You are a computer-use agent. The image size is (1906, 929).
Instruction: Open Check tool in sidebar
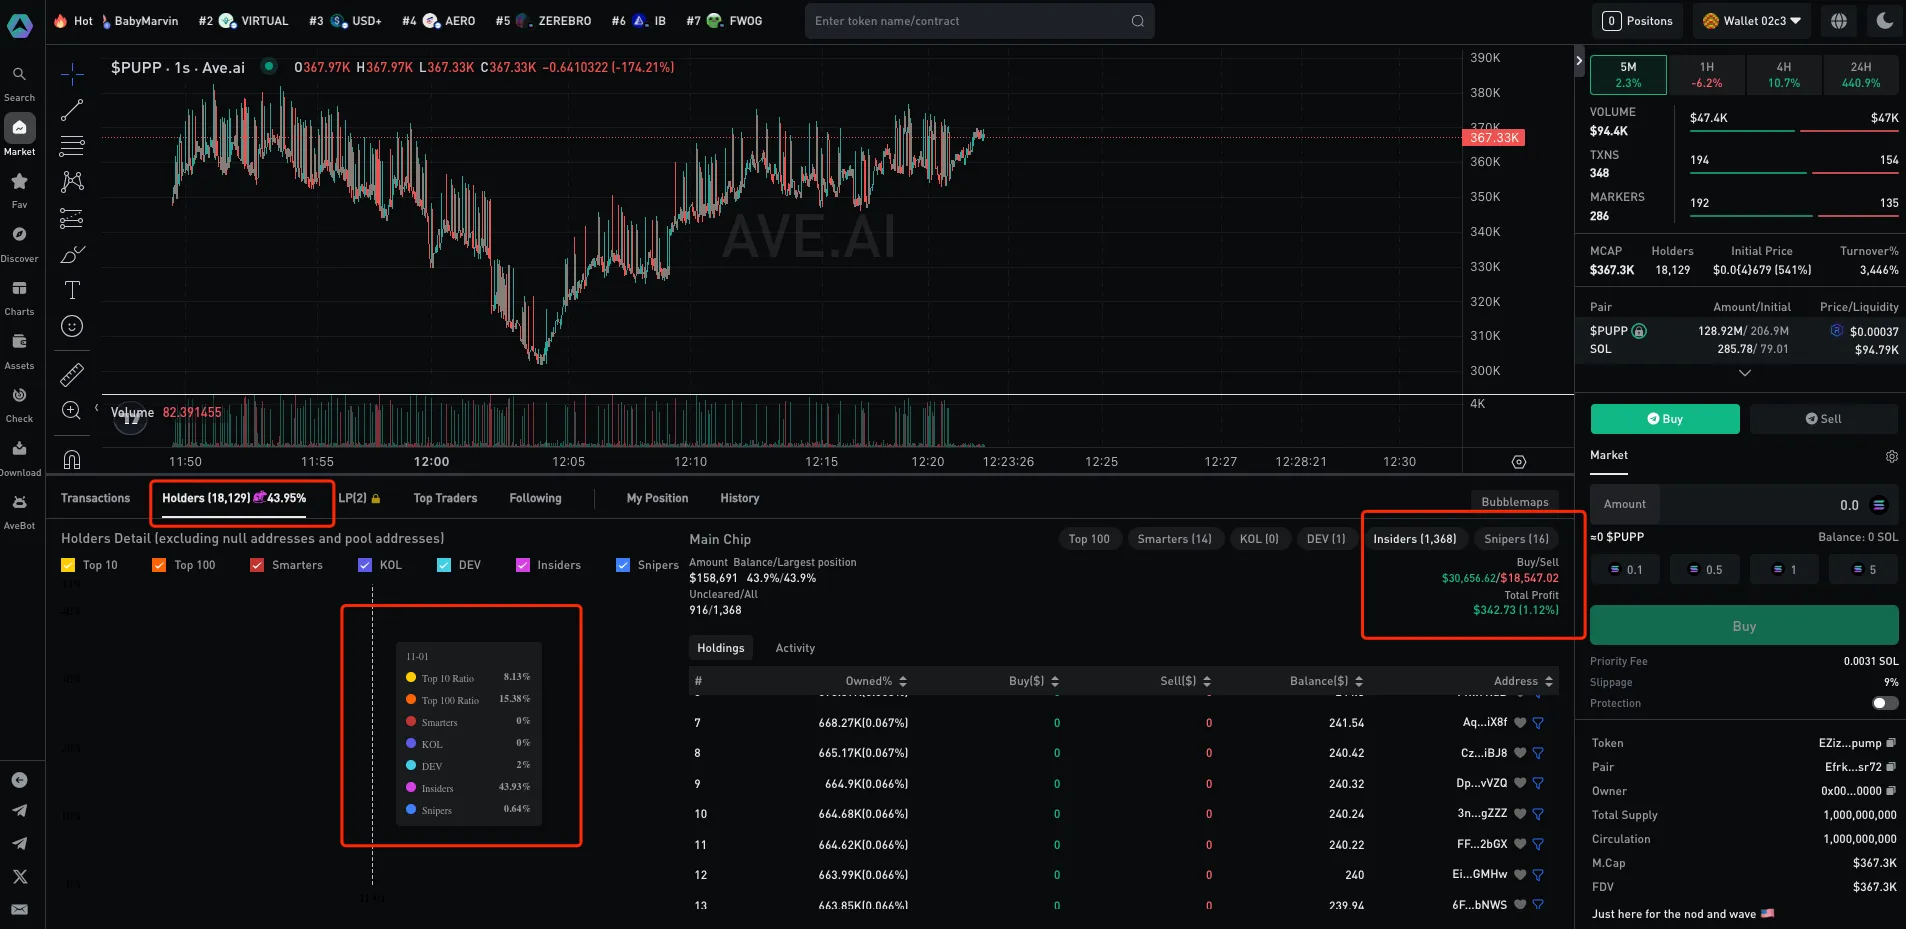point(19,404)
